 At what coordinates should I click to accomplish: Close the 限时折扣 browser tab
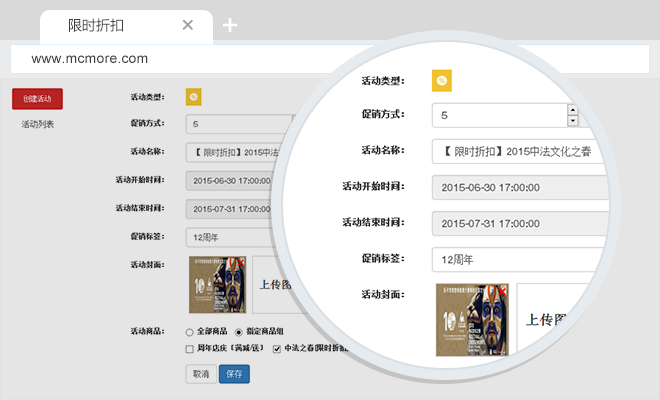click(x=188, y=25)
